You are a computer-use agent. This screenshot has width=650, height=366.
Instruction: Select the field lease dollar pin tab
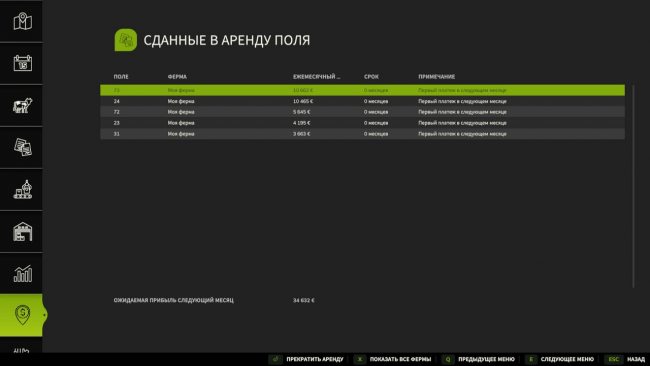22,315
